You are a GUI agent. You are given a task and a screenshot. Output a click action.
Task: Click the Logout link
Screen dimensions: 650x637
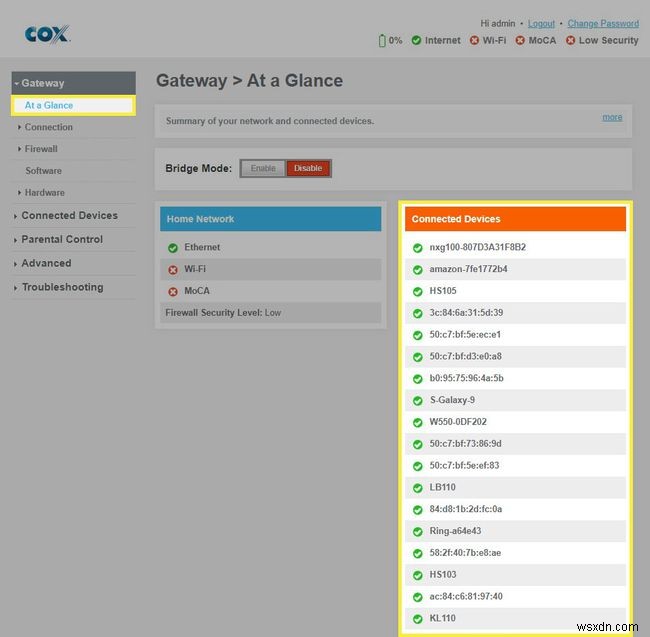point(541,24)
